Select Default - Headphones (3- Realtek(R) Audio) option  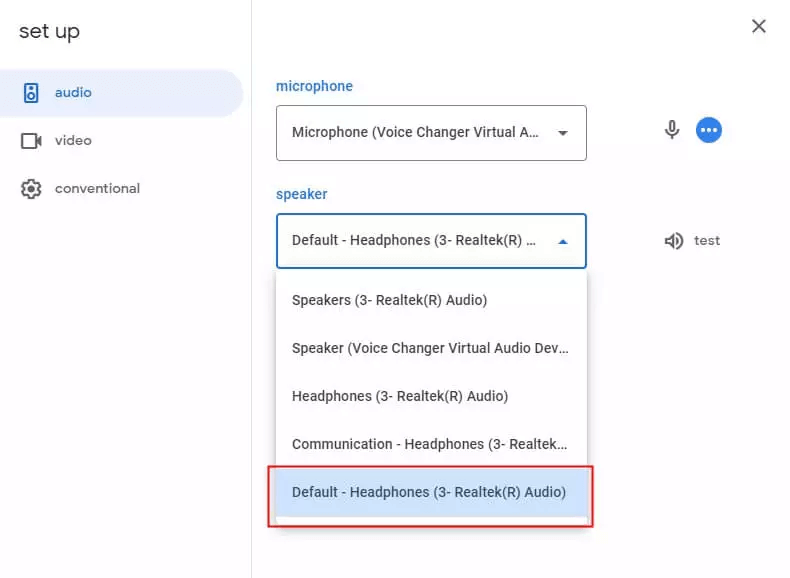pos(429,492)
